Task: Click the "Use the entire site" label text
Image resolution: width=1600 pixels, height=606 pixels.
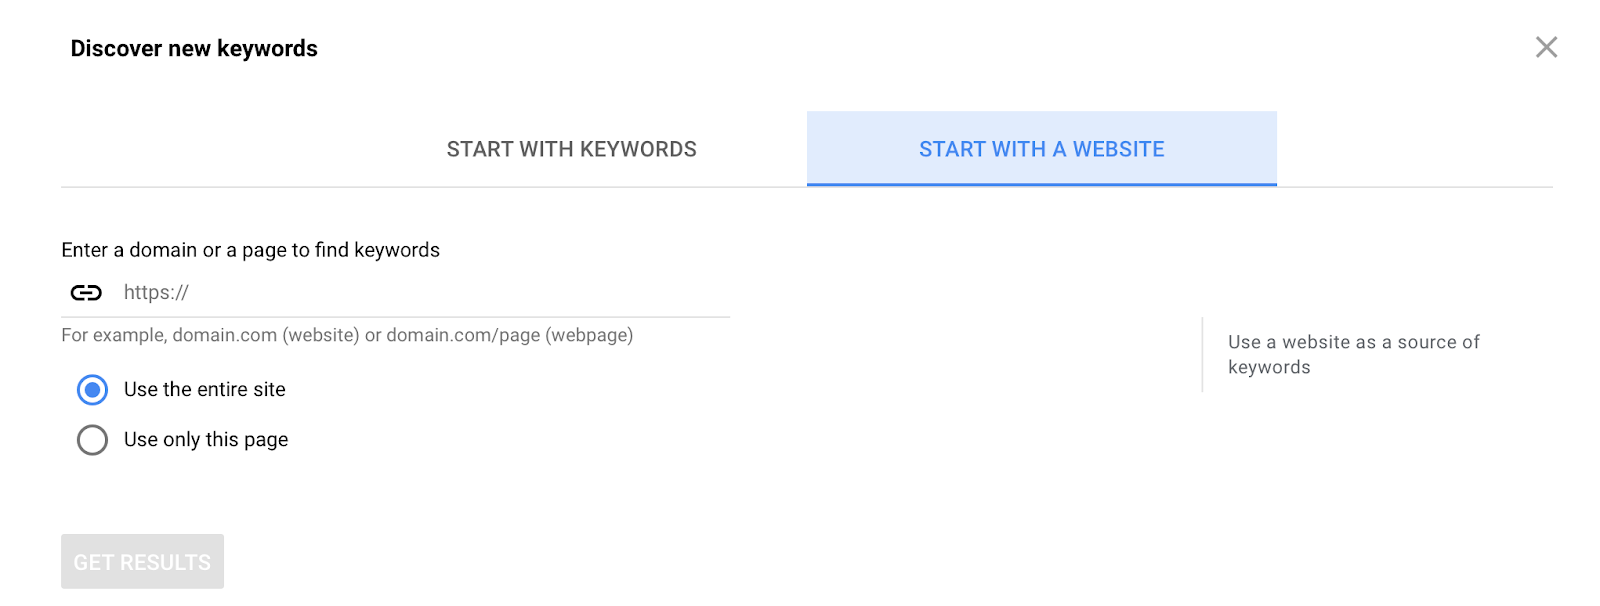Action: (205, 389)
